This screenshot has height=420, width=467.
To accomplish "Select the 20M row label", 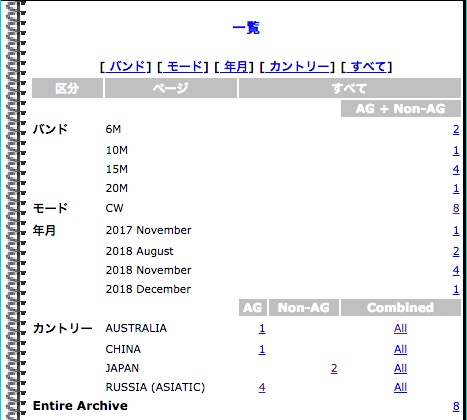I will tap(117, 188).
